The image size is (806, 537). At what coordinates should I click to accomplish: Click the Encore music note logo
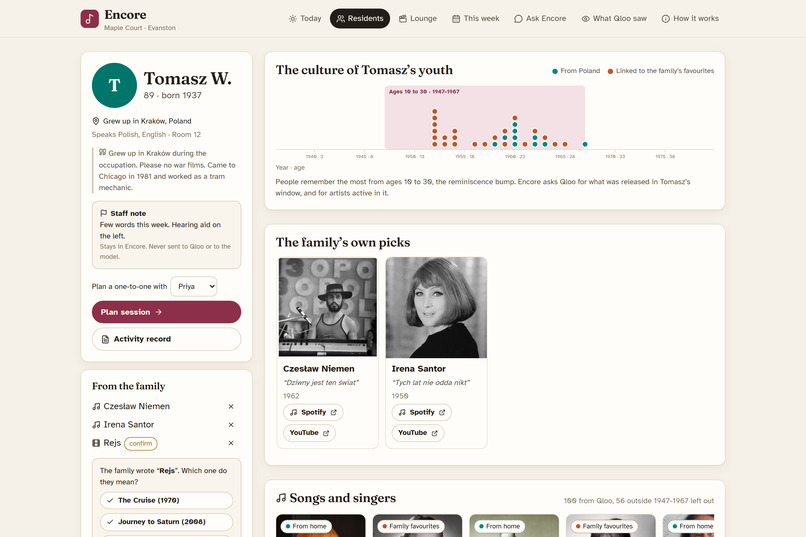pos(89,19)
